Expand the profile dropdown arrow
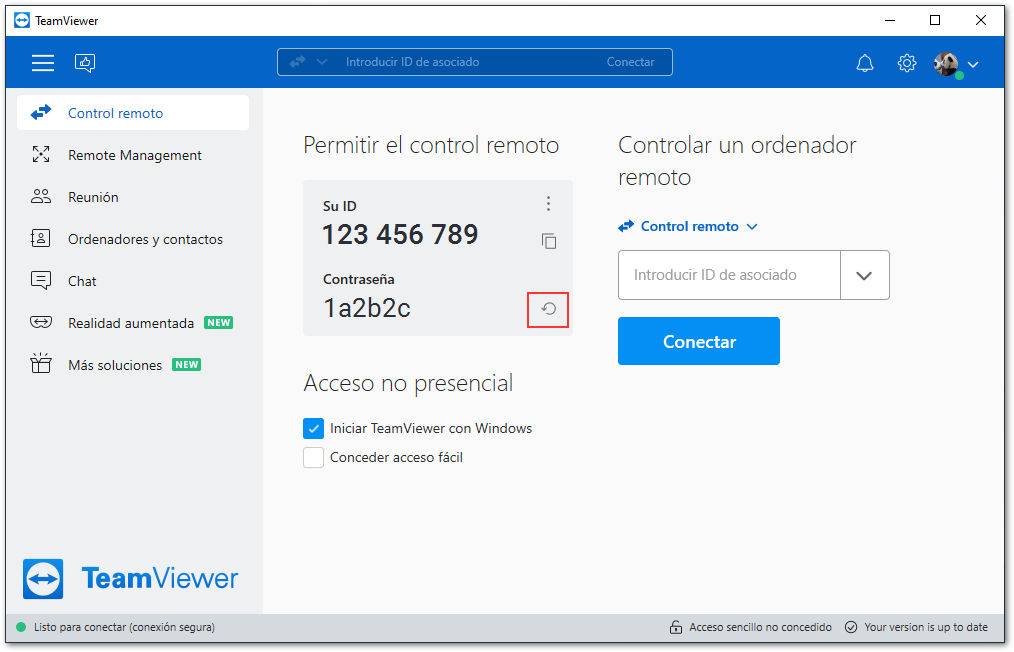 tap(973, 64)
